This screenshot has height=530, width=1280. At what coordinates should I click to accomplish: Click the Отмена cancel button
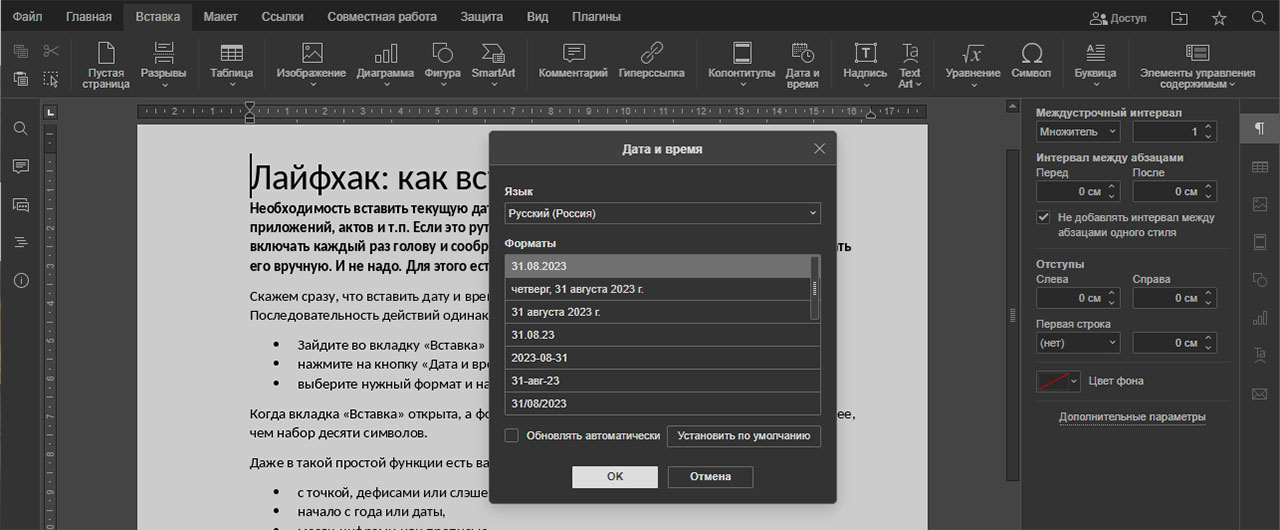(x=710, y=477)
